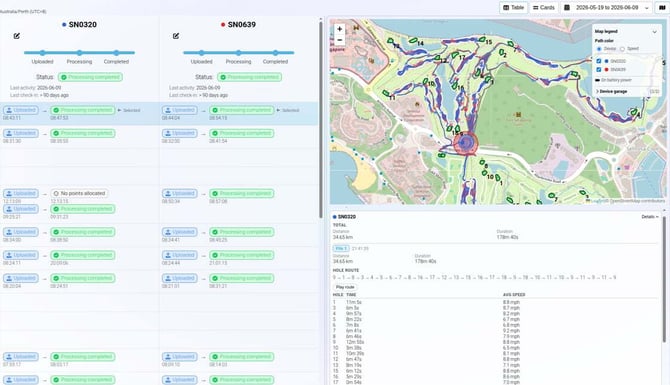Click the AVG SPEED column header

click(514, 295)
